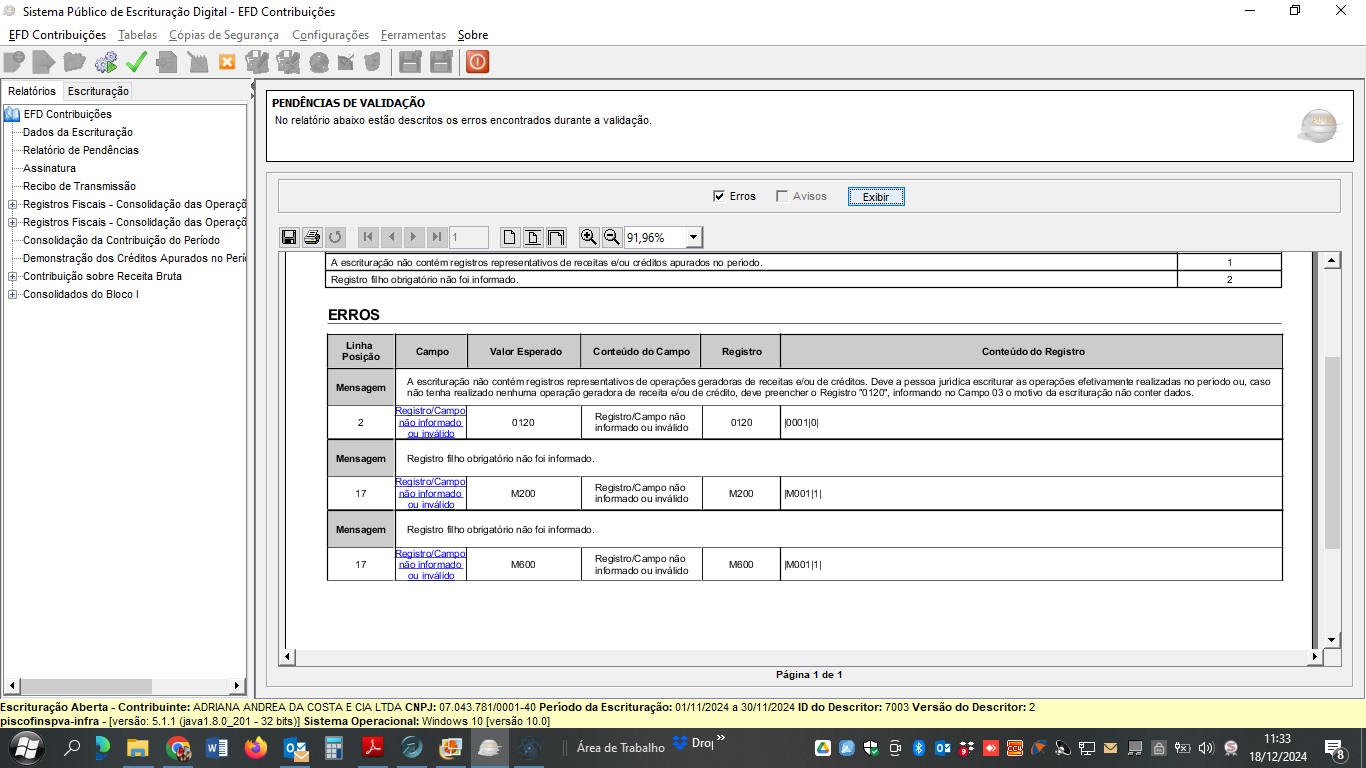
Task: Click the report vertical scrollbar thumb
Action: tap(1332, 452)
